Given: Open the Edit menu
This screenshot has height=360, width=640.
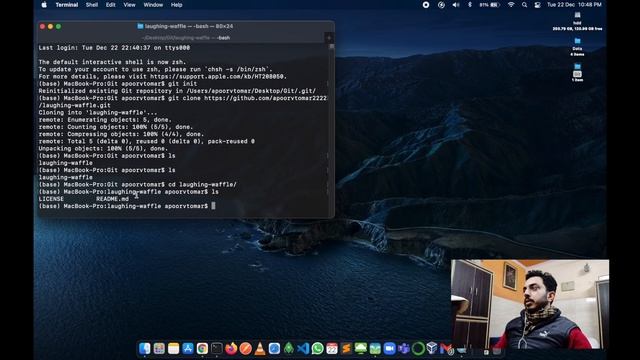Looking at the screenshot, I should click(x=111, y=5).
